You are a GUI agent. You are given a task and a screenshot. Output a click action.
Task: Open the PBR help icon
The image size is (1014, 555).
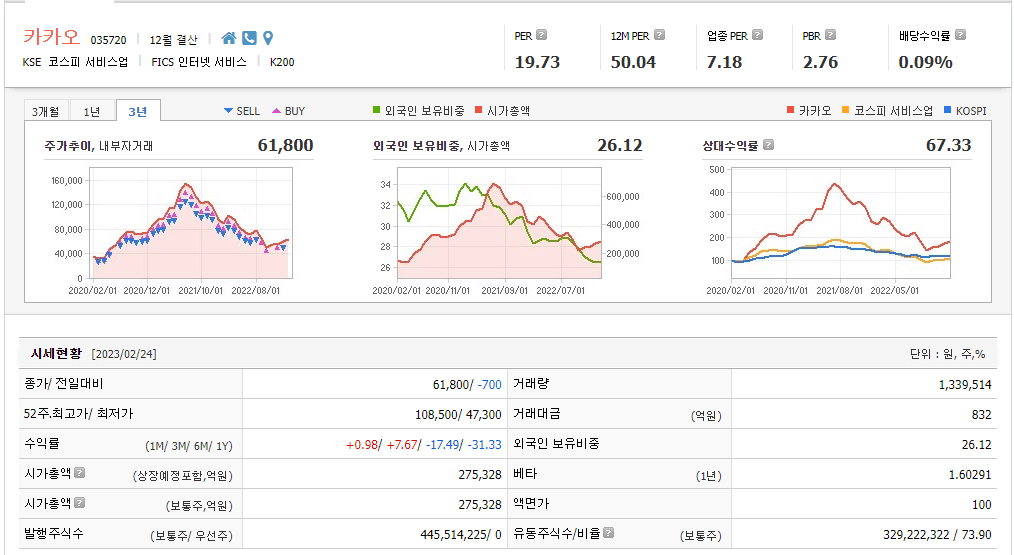tap(830, 35)
